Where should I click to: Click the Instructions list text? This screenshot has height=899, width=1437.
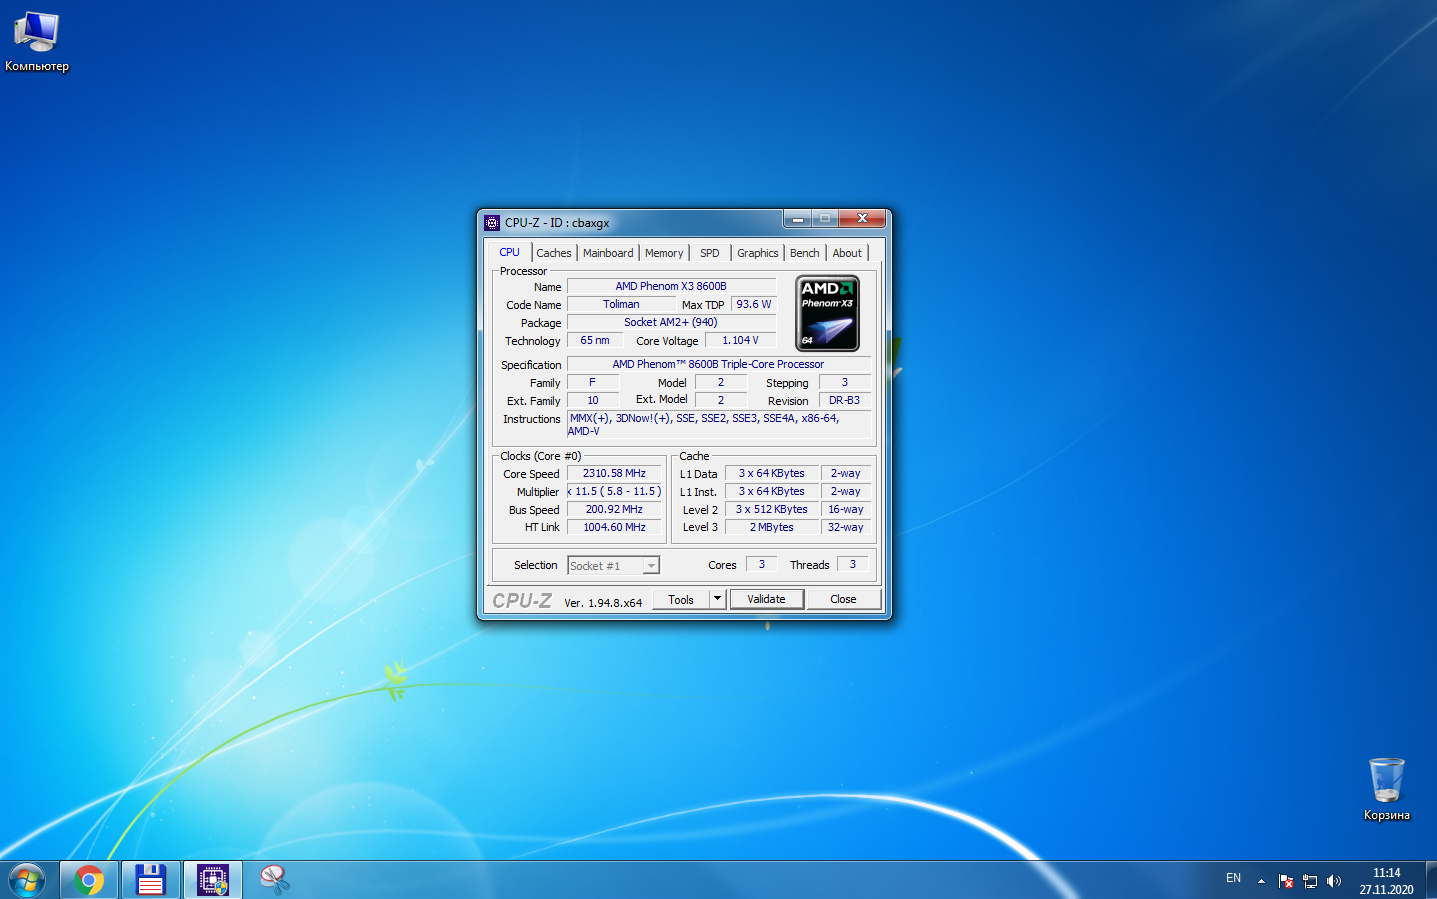[718, 424]
